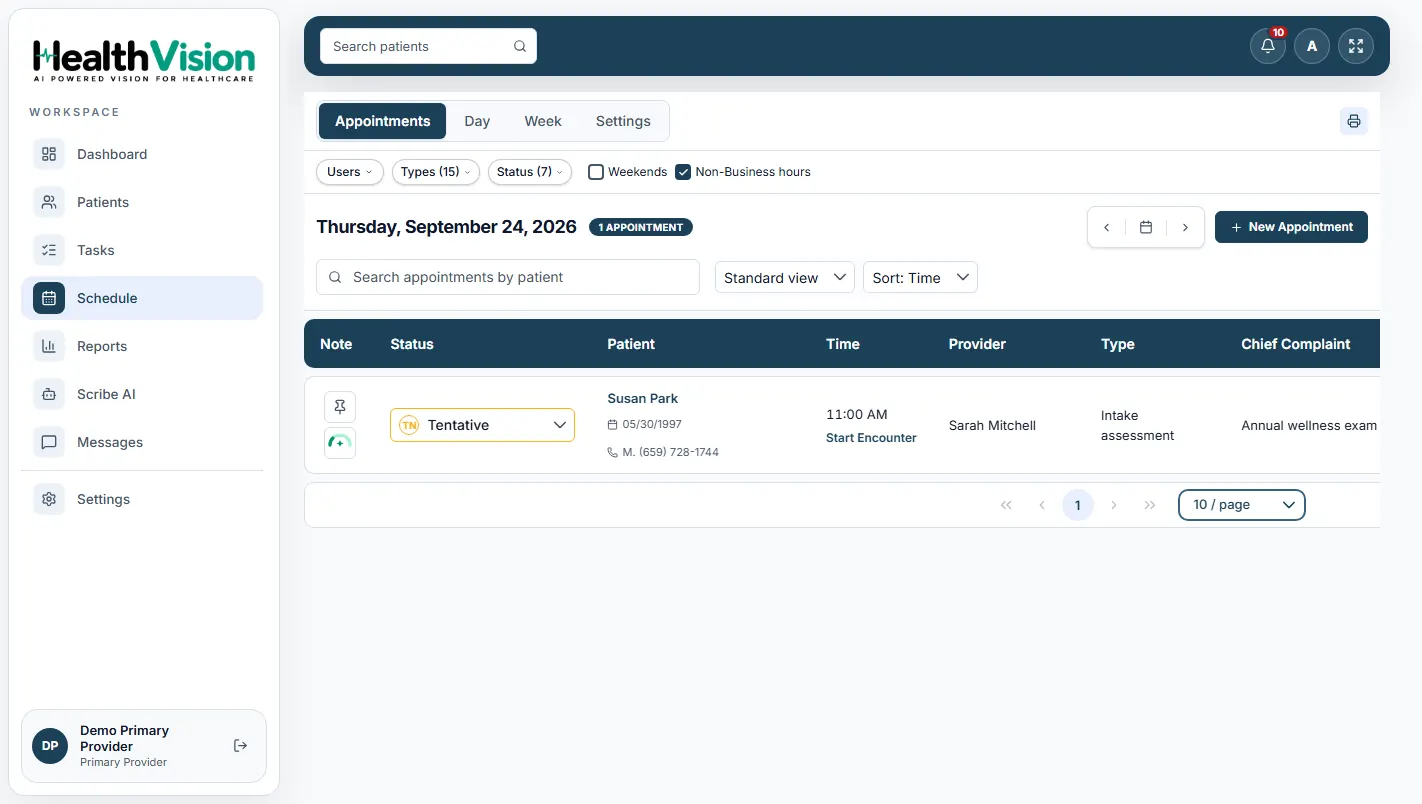Click the green gauge icon in Susan Park's row
Screen dimensions: 1422x804
340,443
